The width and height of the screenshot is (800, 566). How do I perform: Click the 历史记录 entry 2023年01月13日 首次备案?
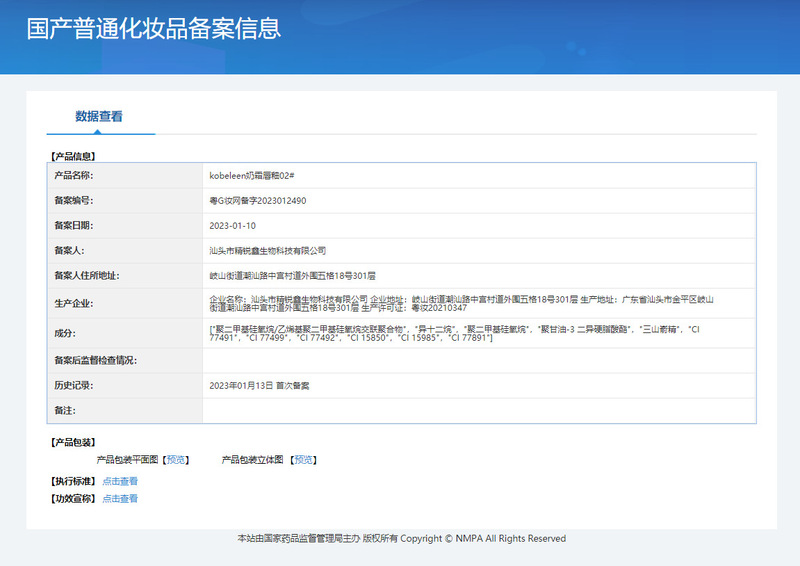point(259,385)
